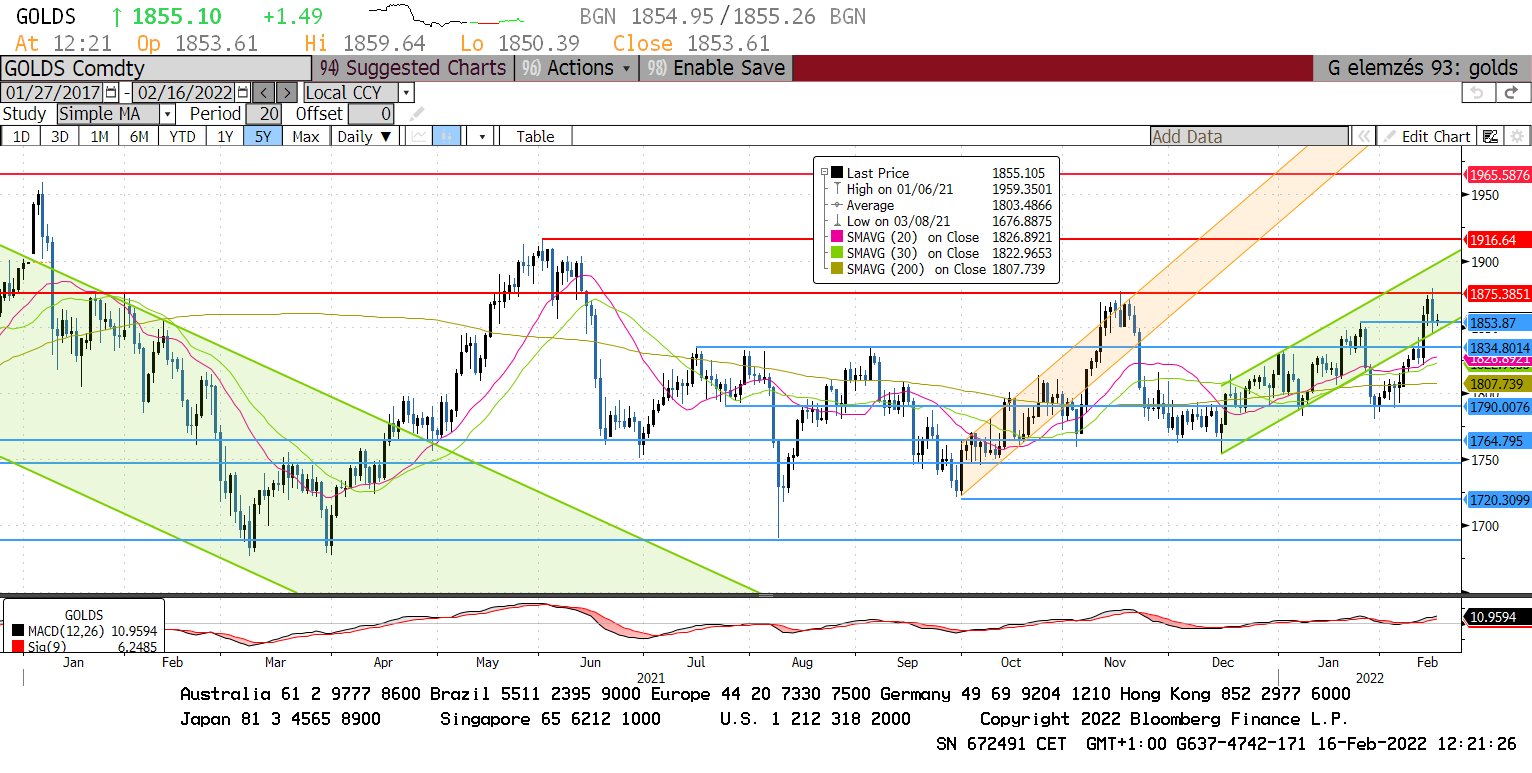Open chart settings gear icon

(x=1516, y=136)
